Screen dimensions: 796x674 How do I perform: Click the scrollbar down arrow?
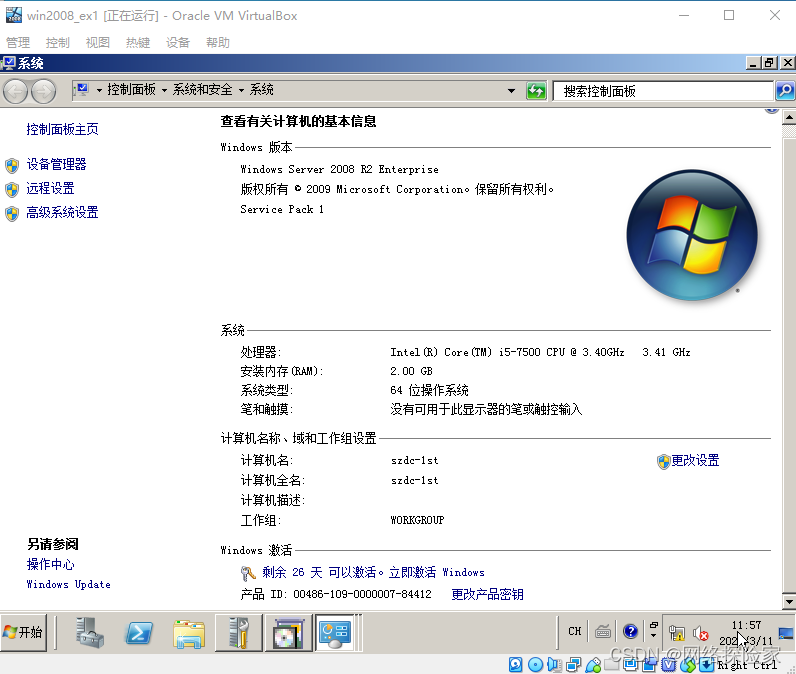coord(789,602)
